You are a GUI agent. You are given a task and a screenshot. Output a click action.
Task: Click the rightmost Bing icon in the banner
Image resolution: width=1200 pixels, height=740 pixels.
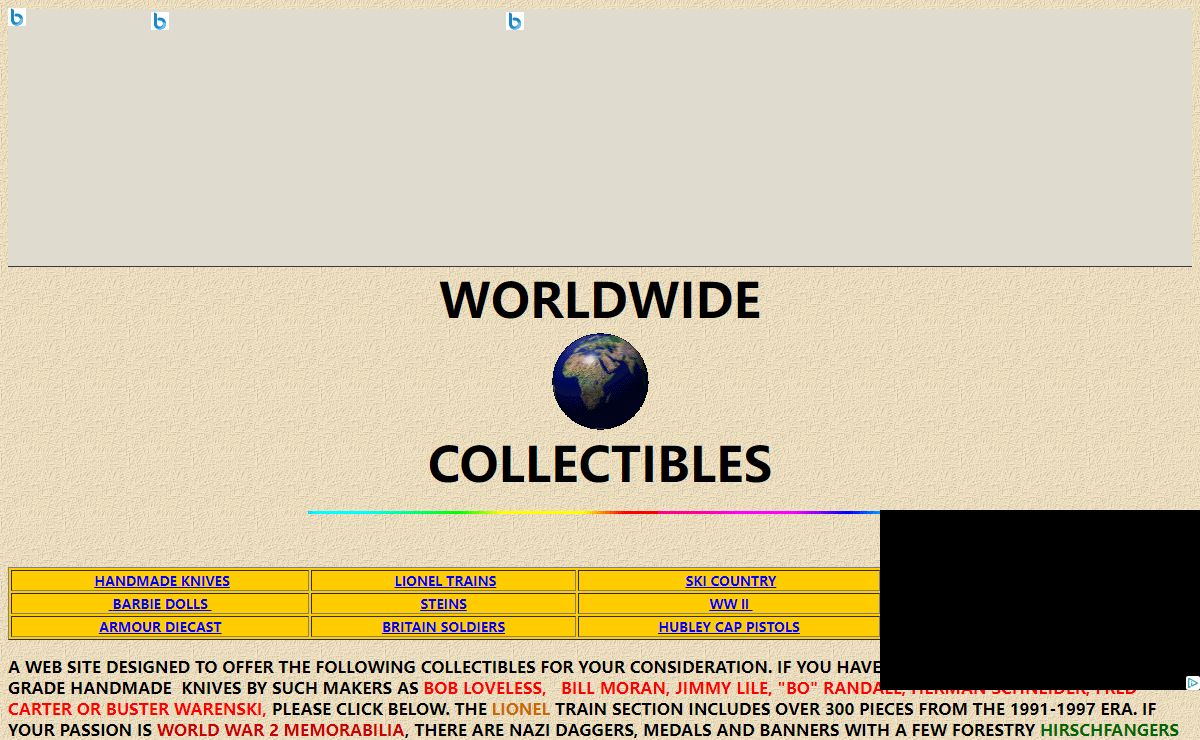[515, 21]
